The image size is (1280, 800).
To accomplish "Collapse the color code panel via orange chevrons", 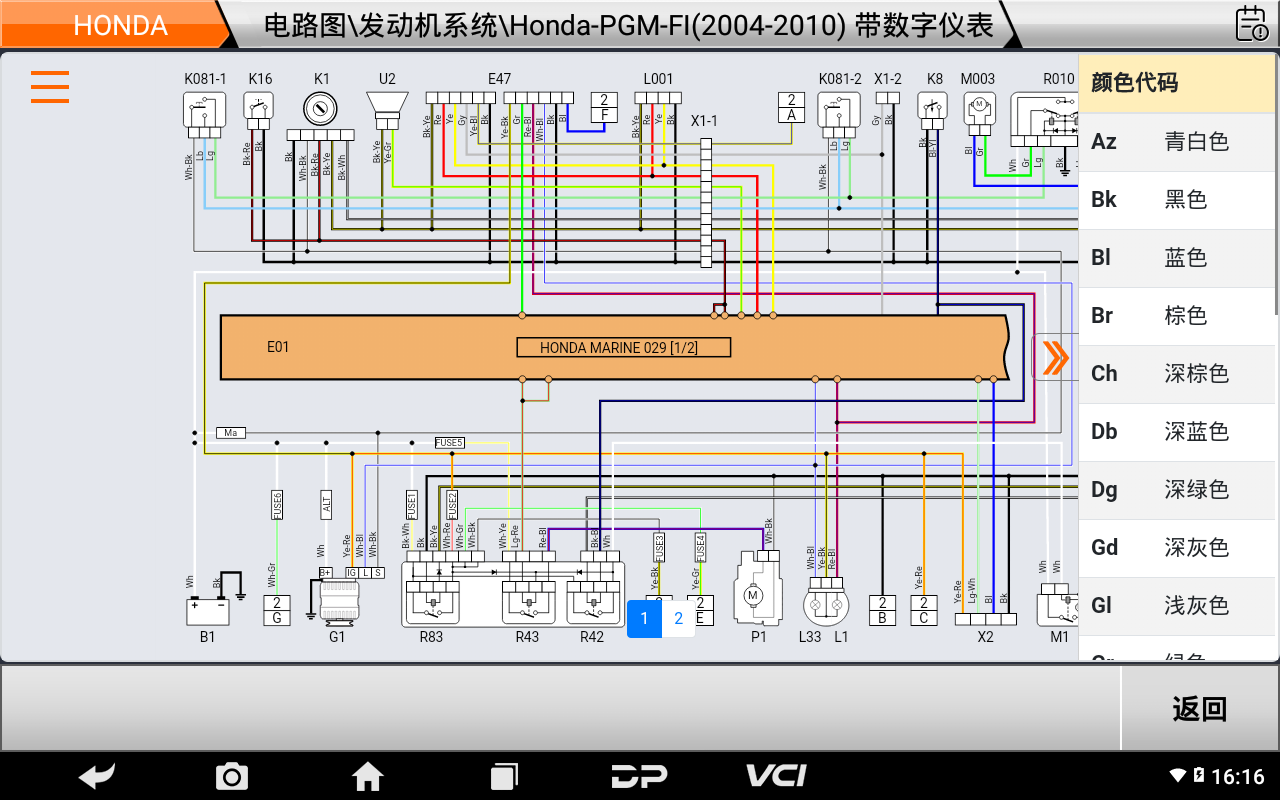I will click(x=1055, y=357).
